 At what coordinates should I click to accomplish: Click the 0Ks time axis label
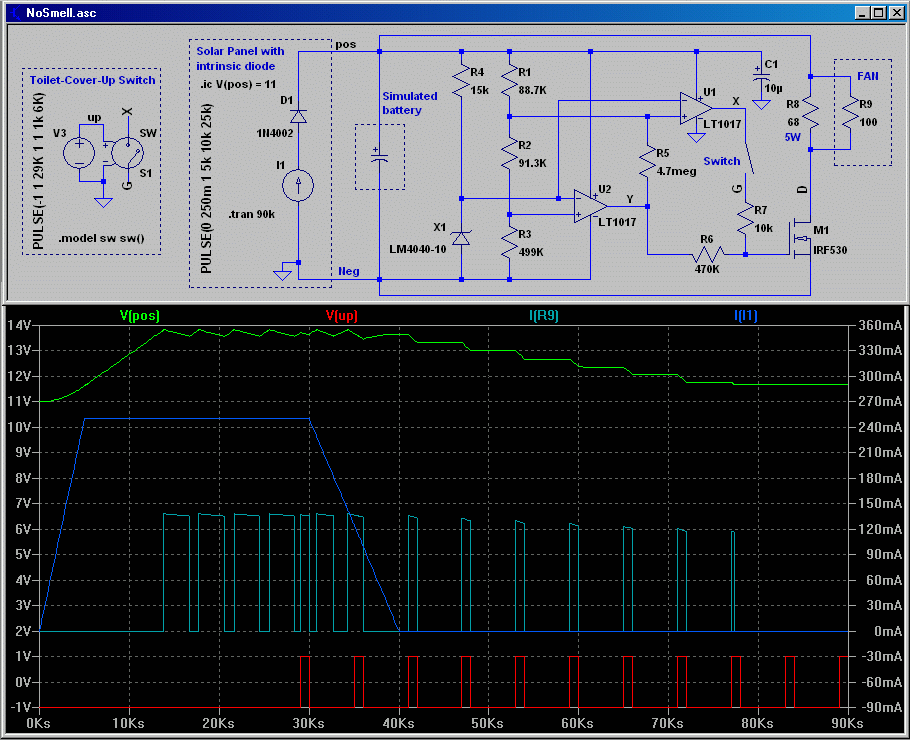tap(38, 723)
